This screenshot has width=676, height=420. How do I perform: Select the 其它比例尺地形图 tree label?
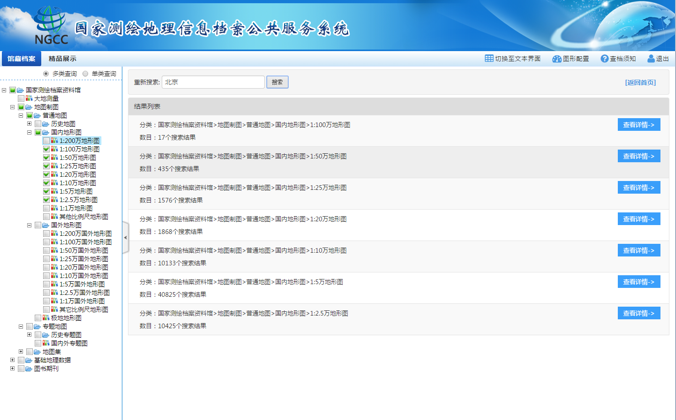click(x=84, y=310)
